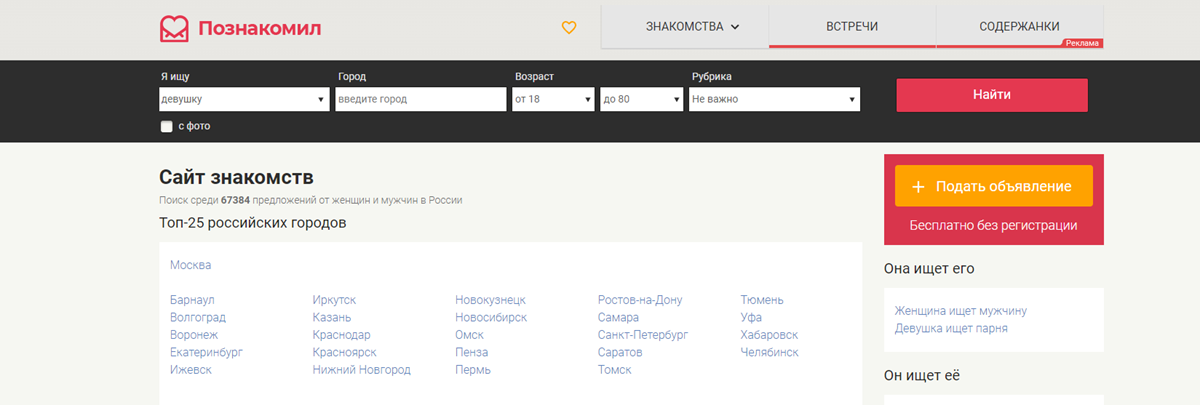
Task: Click the Познакомил heart logo icon
Action: point(174,28)
